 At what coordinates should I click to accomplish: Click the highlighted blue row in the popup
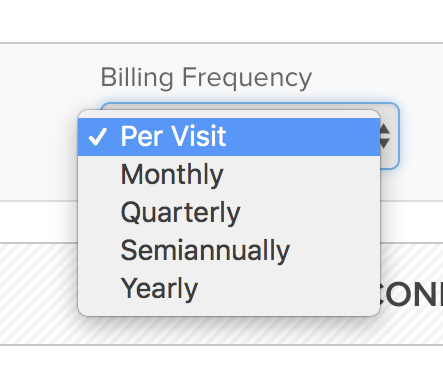tap(229, 137)
